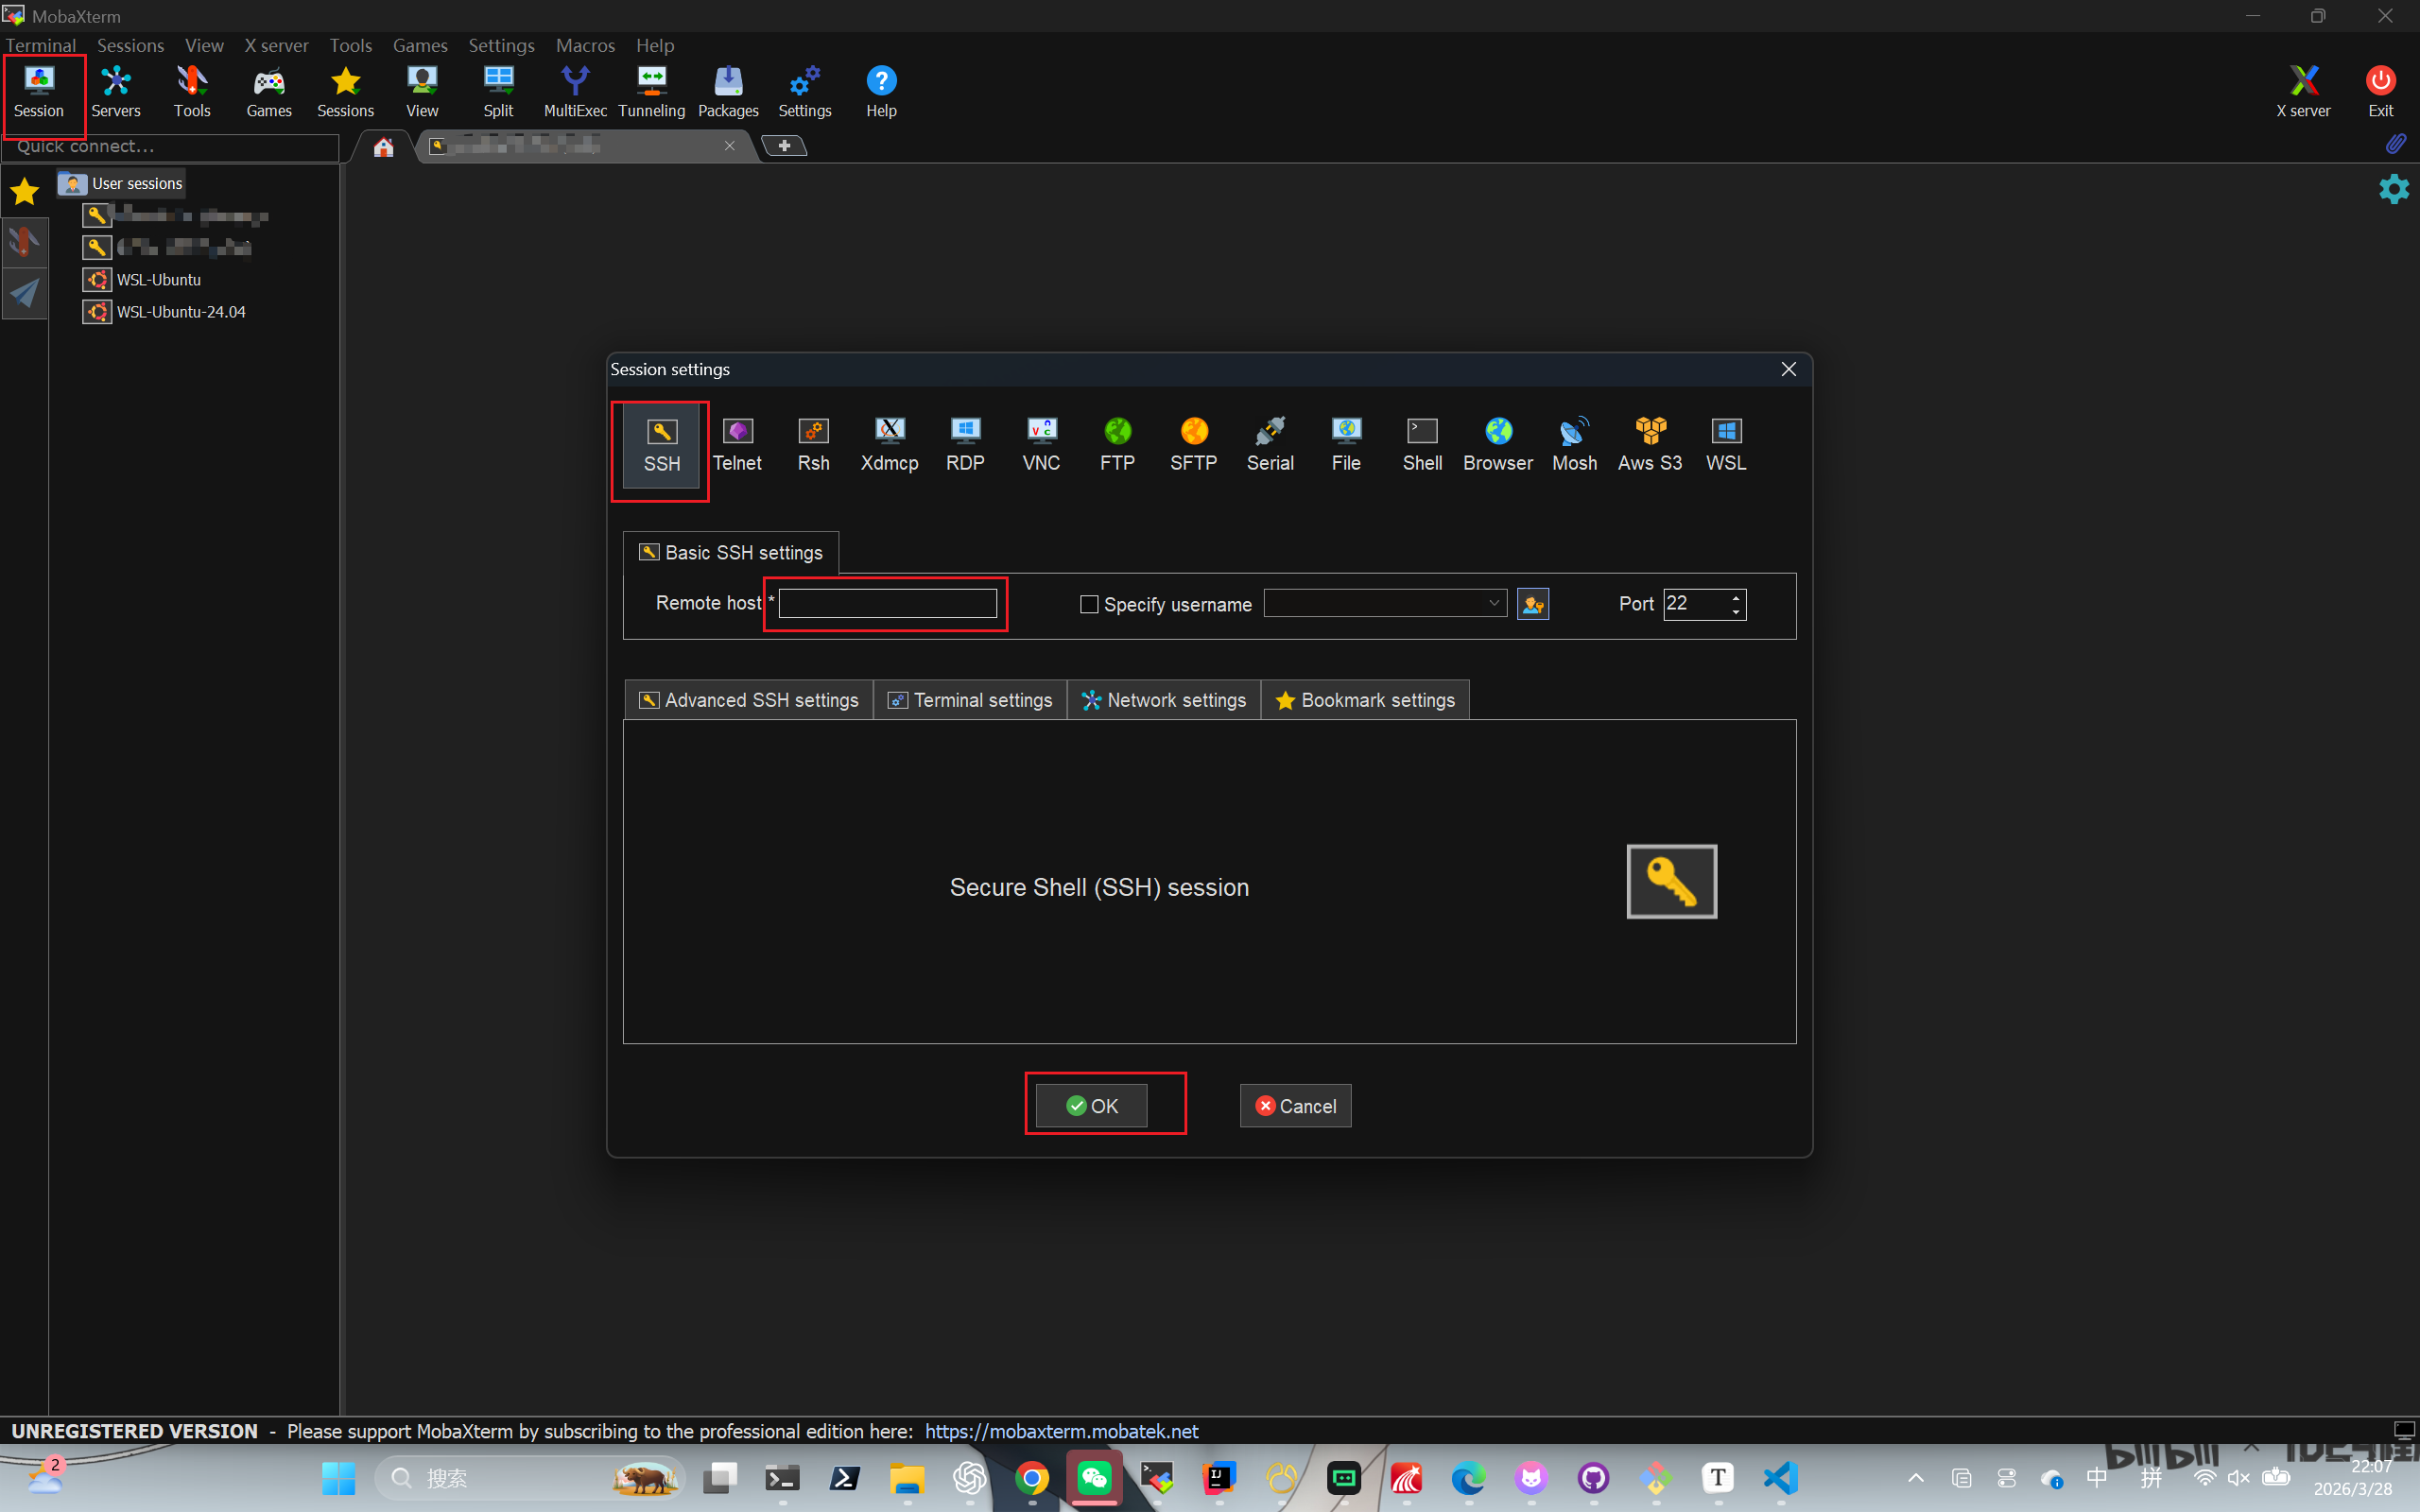The image size is (2420, 1512).
Task: Expand the username dropdown list
Action: 1493,603
